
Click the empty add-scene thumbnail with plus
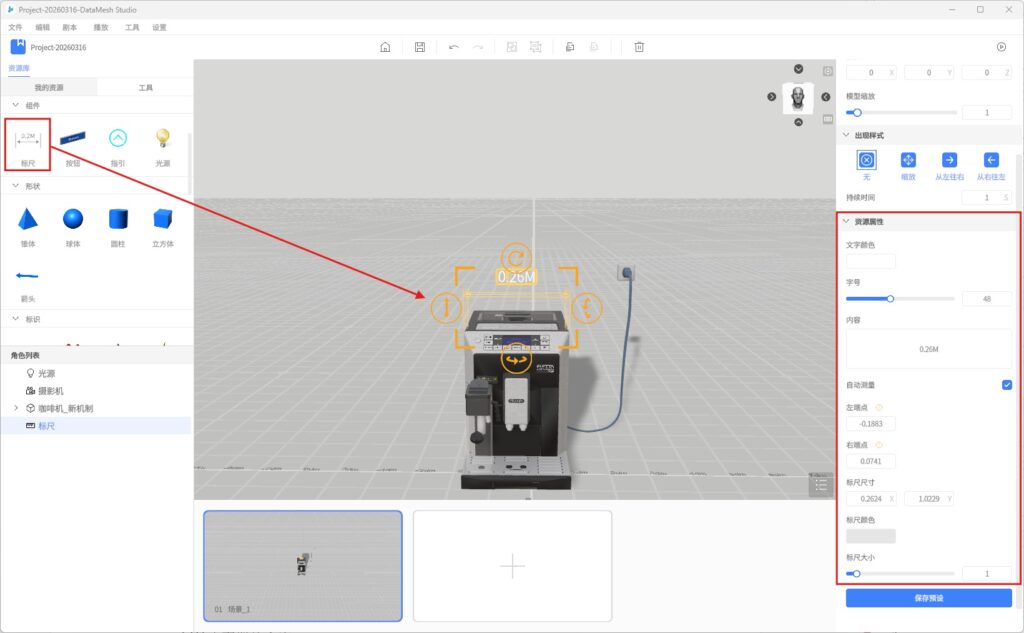click(512, 566)
